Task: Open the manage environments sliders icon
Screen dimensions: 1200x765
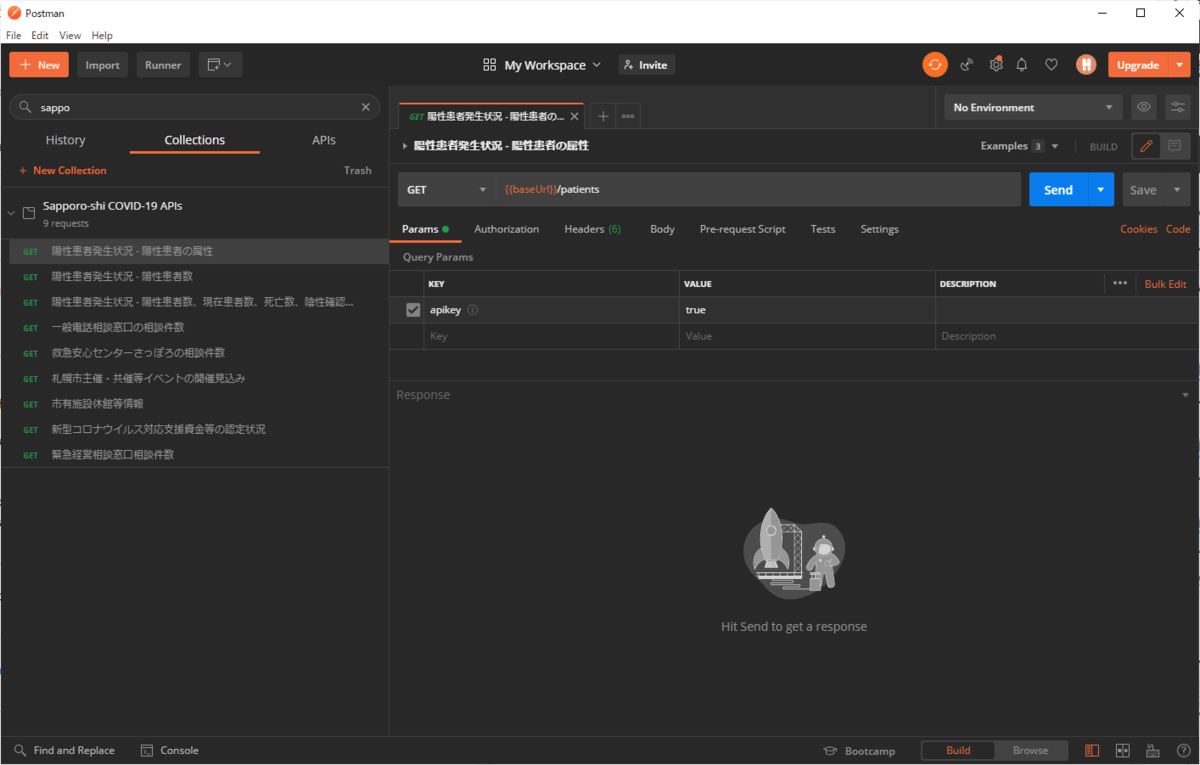Action: click(x=1178, y=107)
